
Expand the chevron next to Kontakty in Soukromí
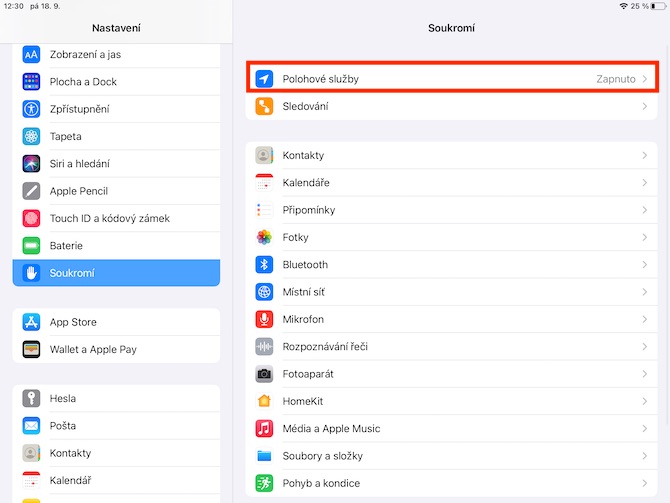coord(644,156)
